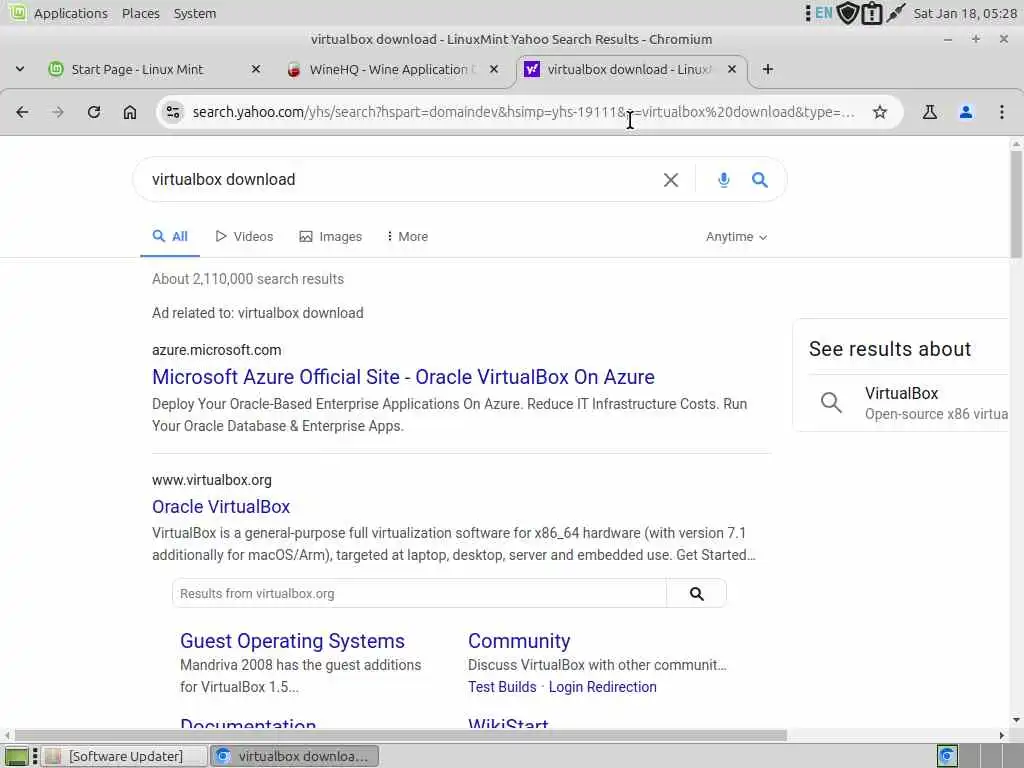
Task: Click magnifier icon beside VirtualBox suggestion
Action: click(831, 402)
